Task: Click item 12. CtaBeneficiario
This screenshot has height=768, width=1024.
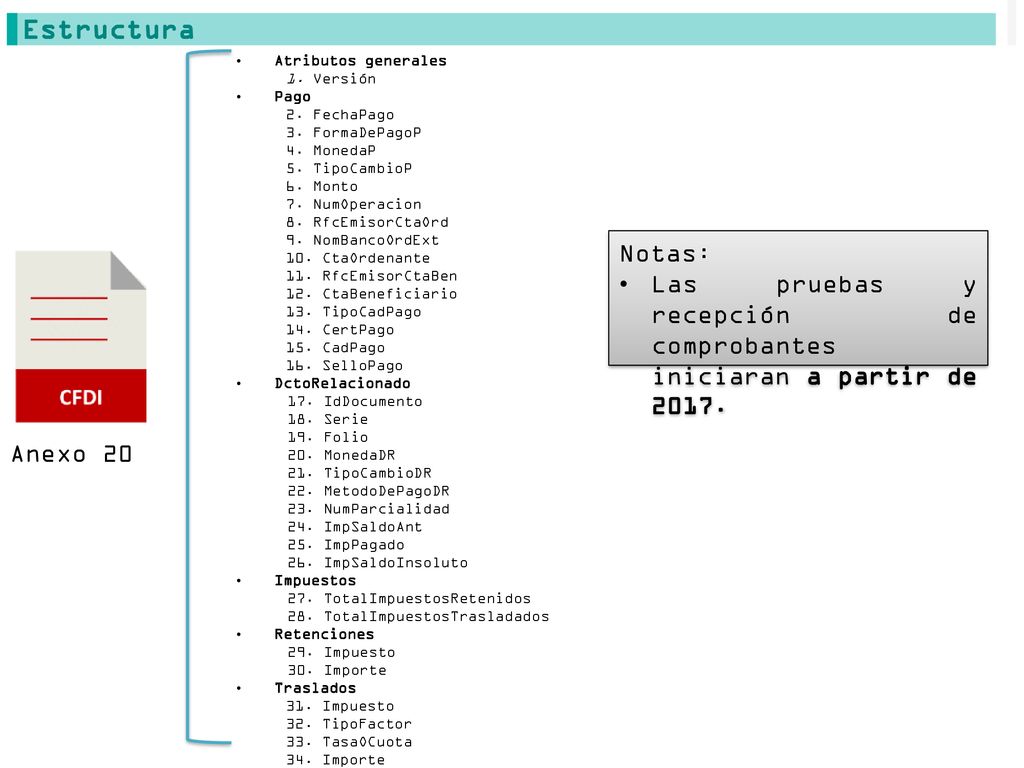Action: 372,294
